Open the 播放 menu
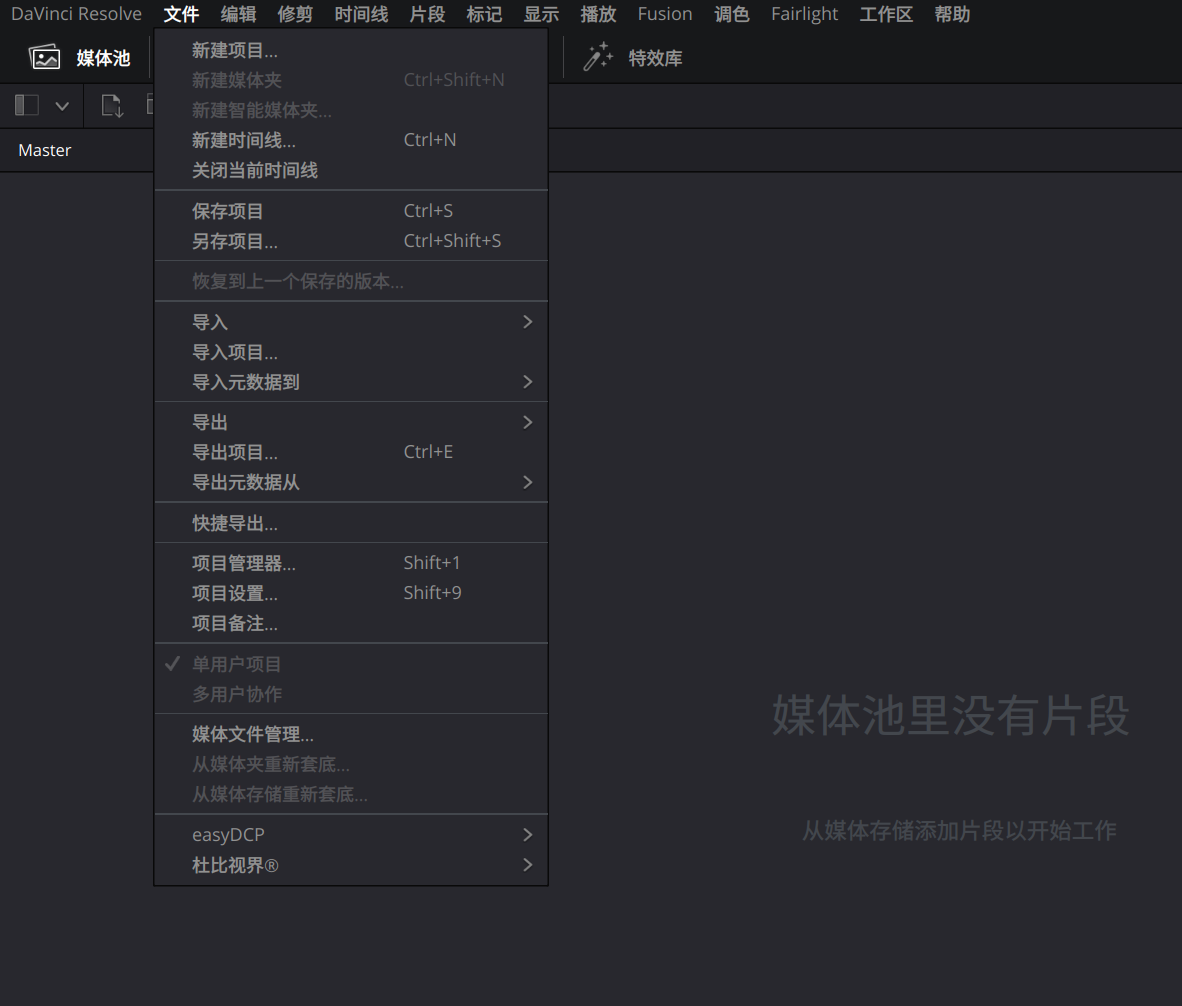The height and width of the screenshot is (1006, 1182). [598, 14]
